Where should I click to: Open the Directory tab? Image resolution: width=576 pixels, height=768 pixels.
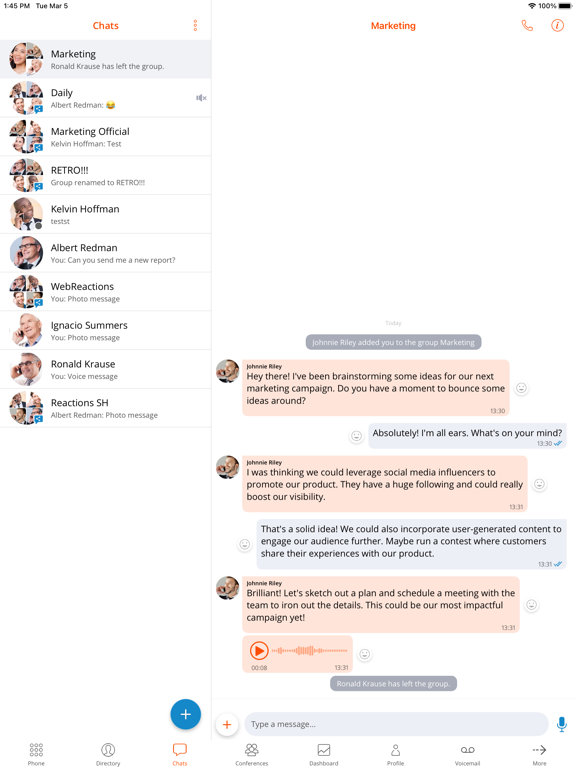pos(108,754)
